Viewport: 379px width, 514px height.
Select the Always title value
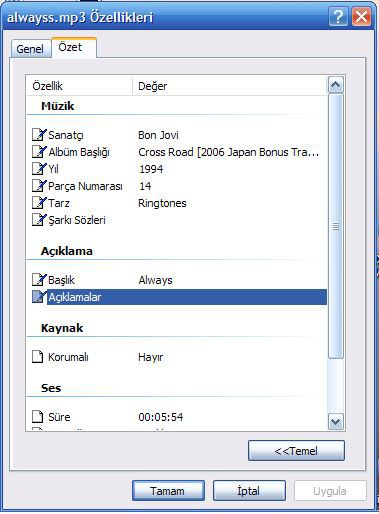click(156, 280)
